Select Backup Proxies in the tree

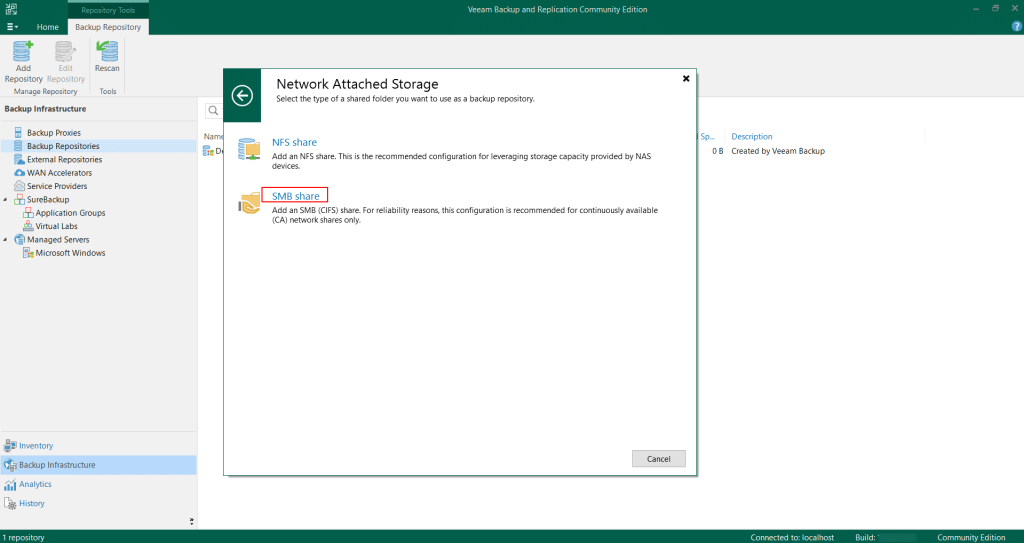click(x=54, y=133)
